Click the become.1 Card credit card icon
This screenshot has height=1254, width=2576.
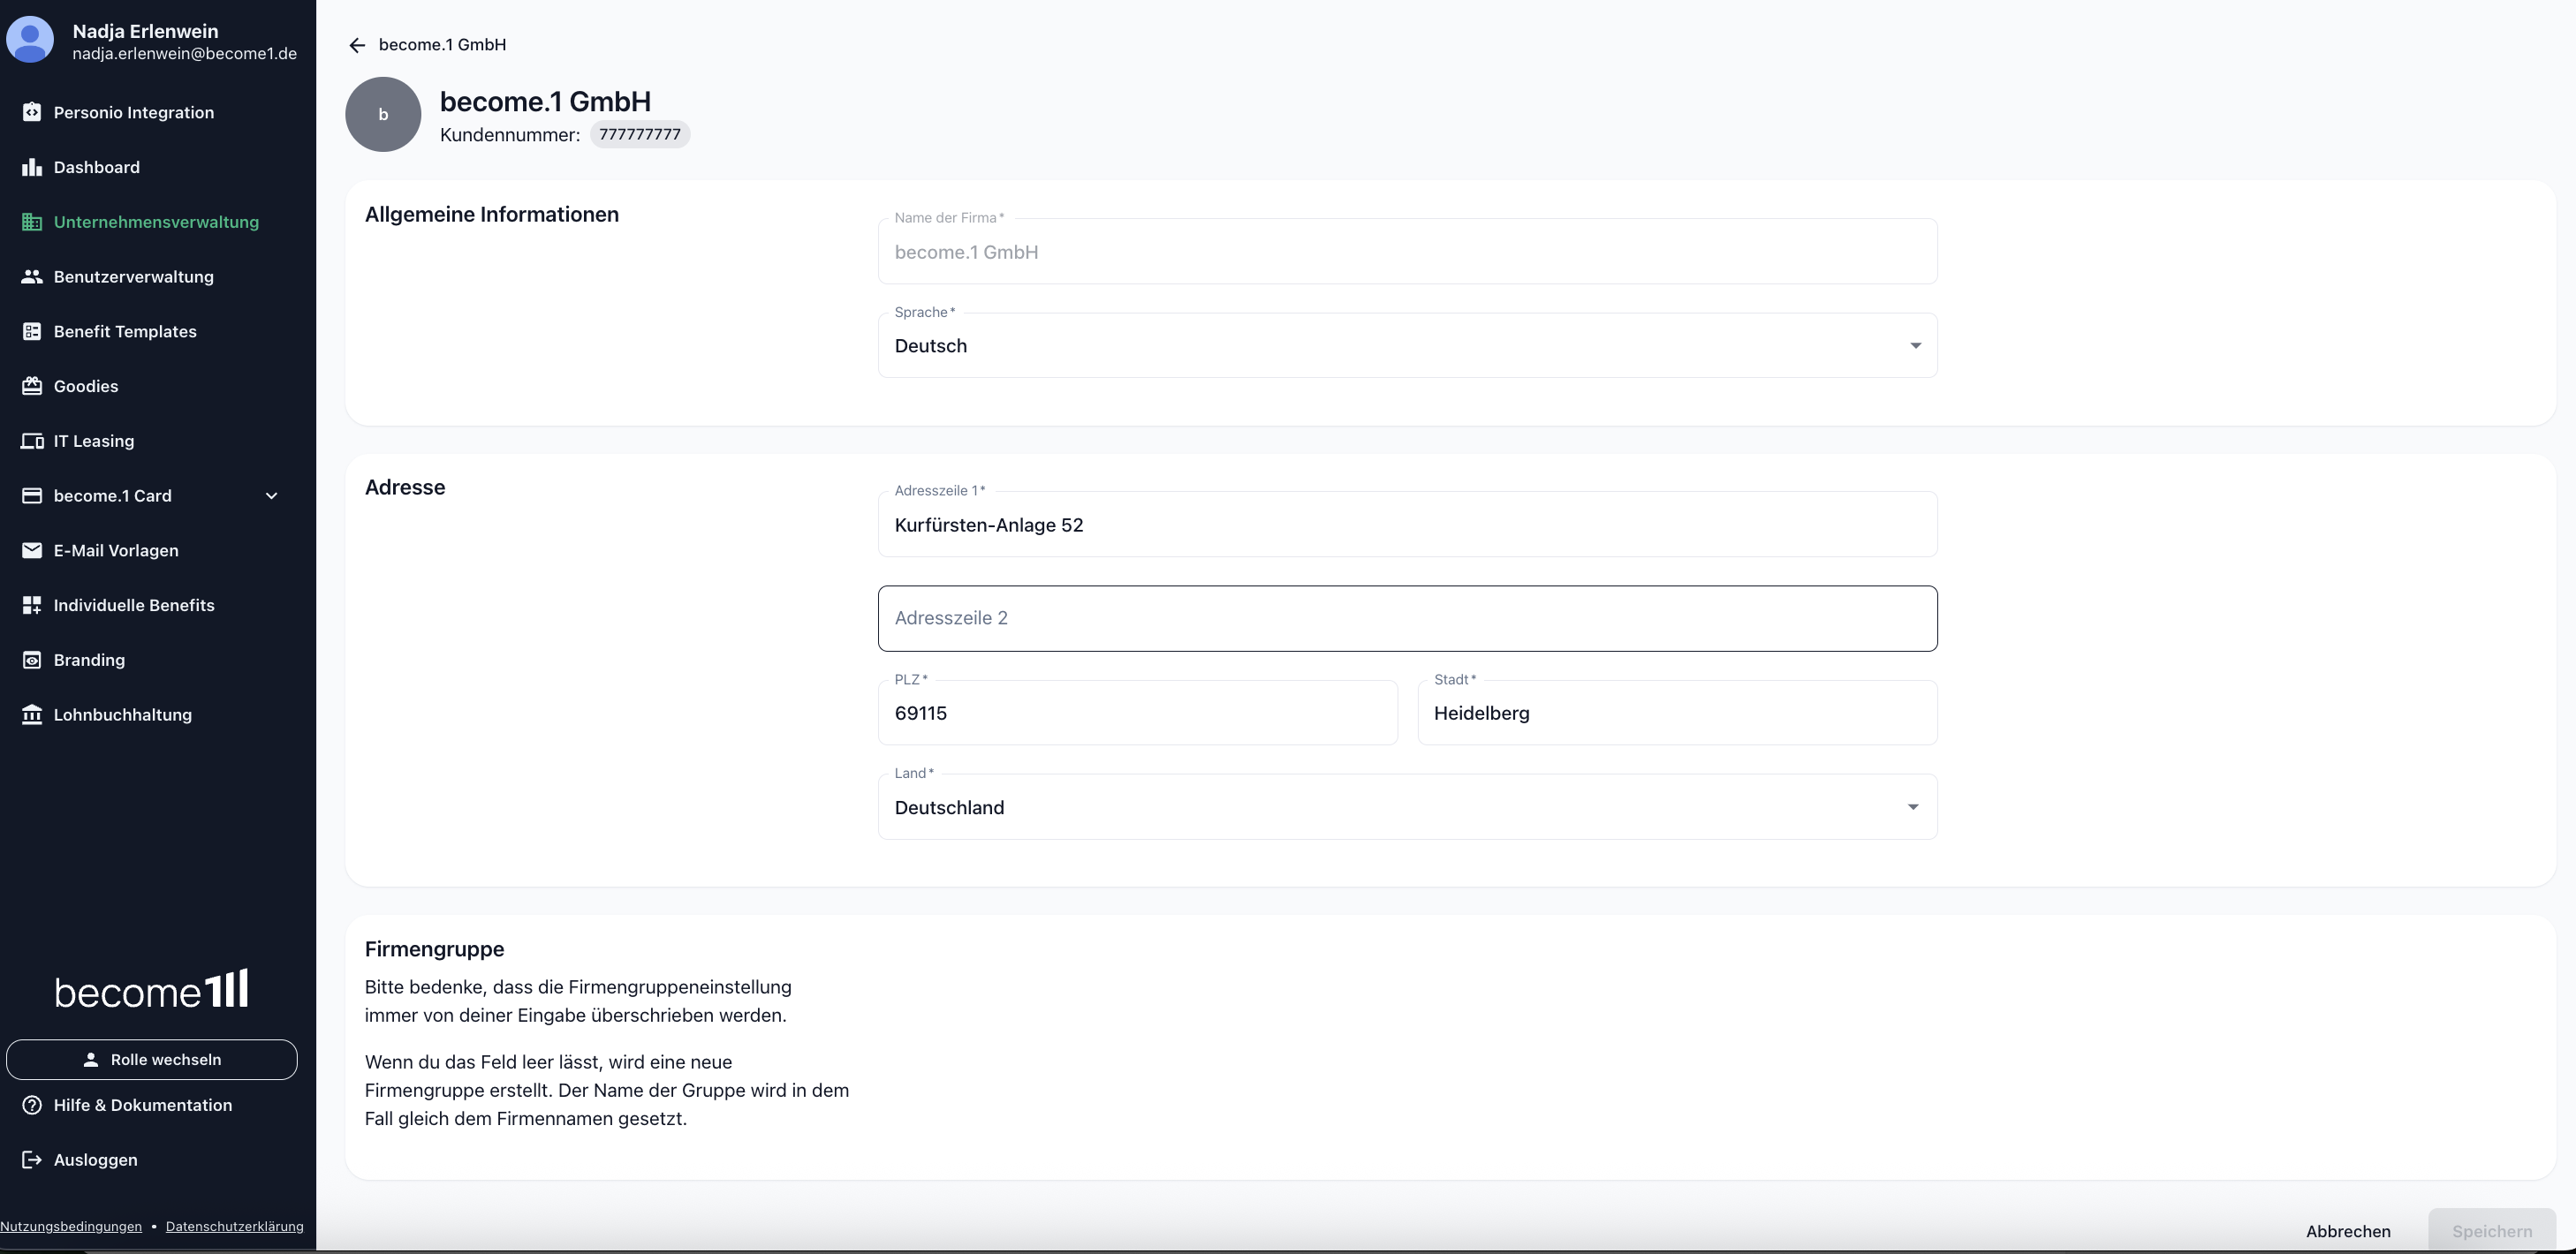(32, 496)
